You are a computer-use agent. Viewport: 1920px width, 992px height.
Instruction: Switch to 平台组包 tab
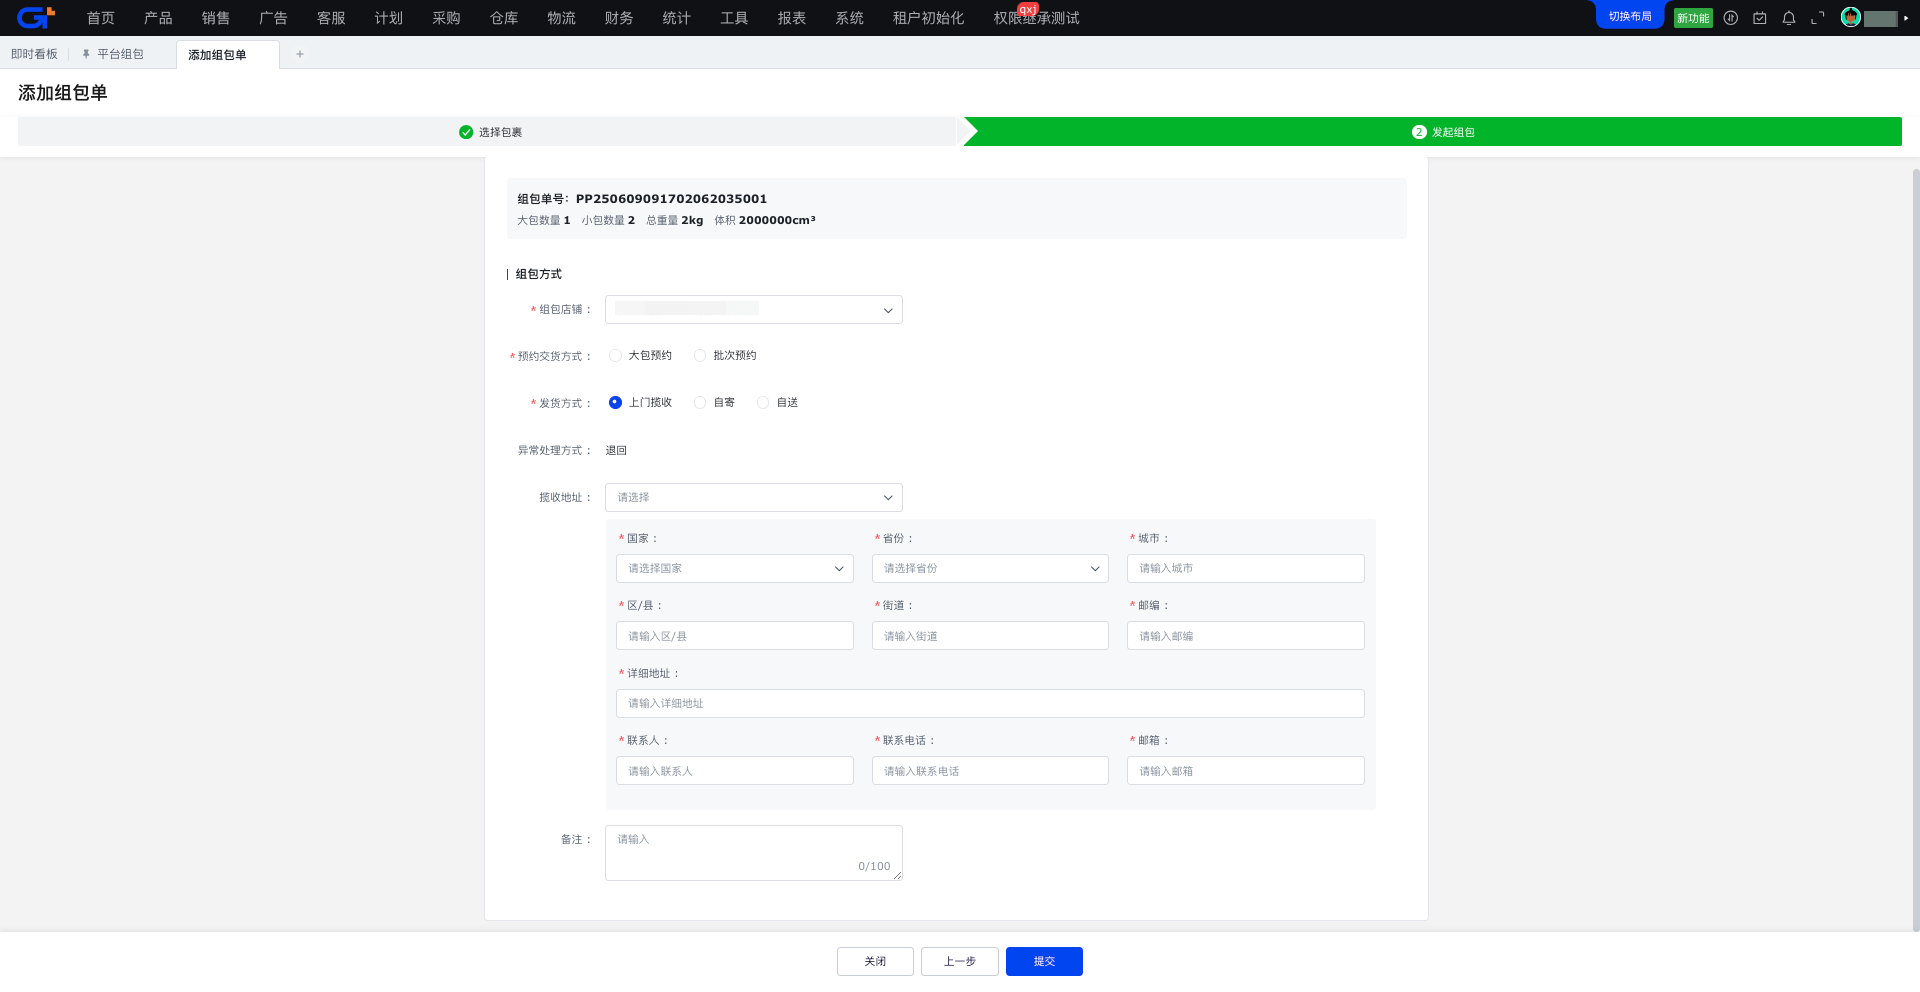point(120,54)
